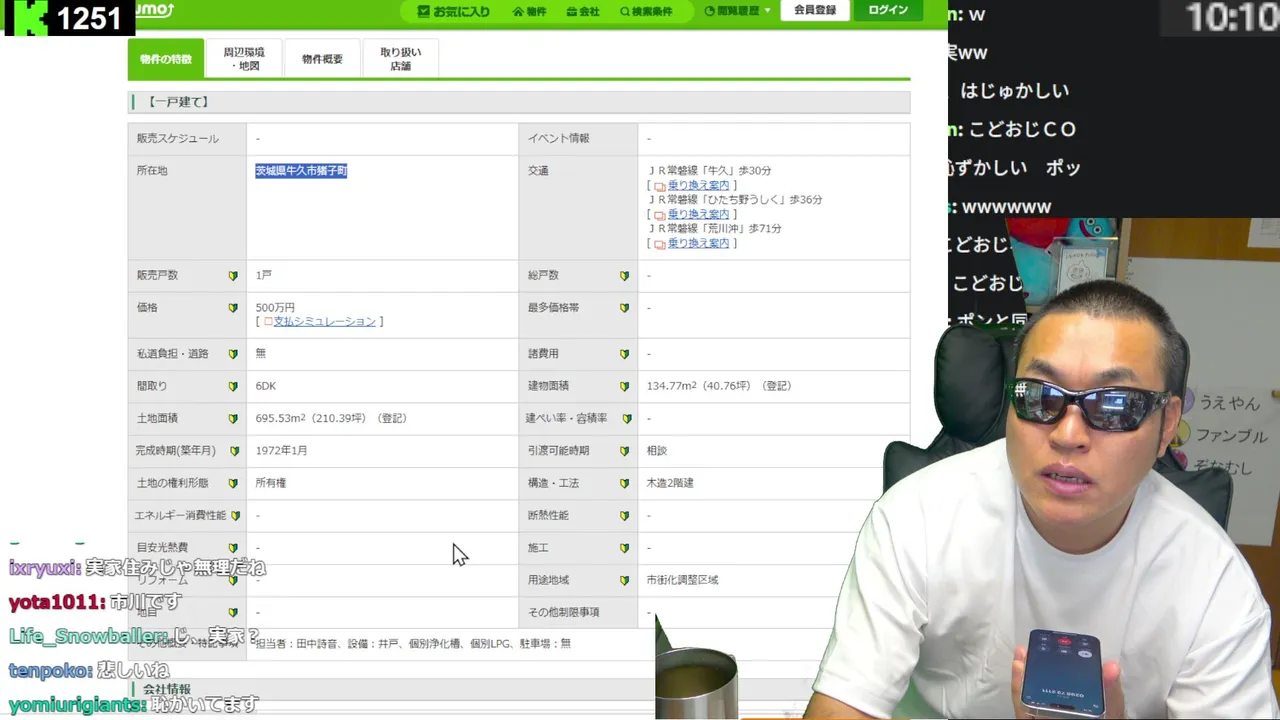Open 乗り換え案内 link under 荒川沖 station

click(x=698, y=243)
